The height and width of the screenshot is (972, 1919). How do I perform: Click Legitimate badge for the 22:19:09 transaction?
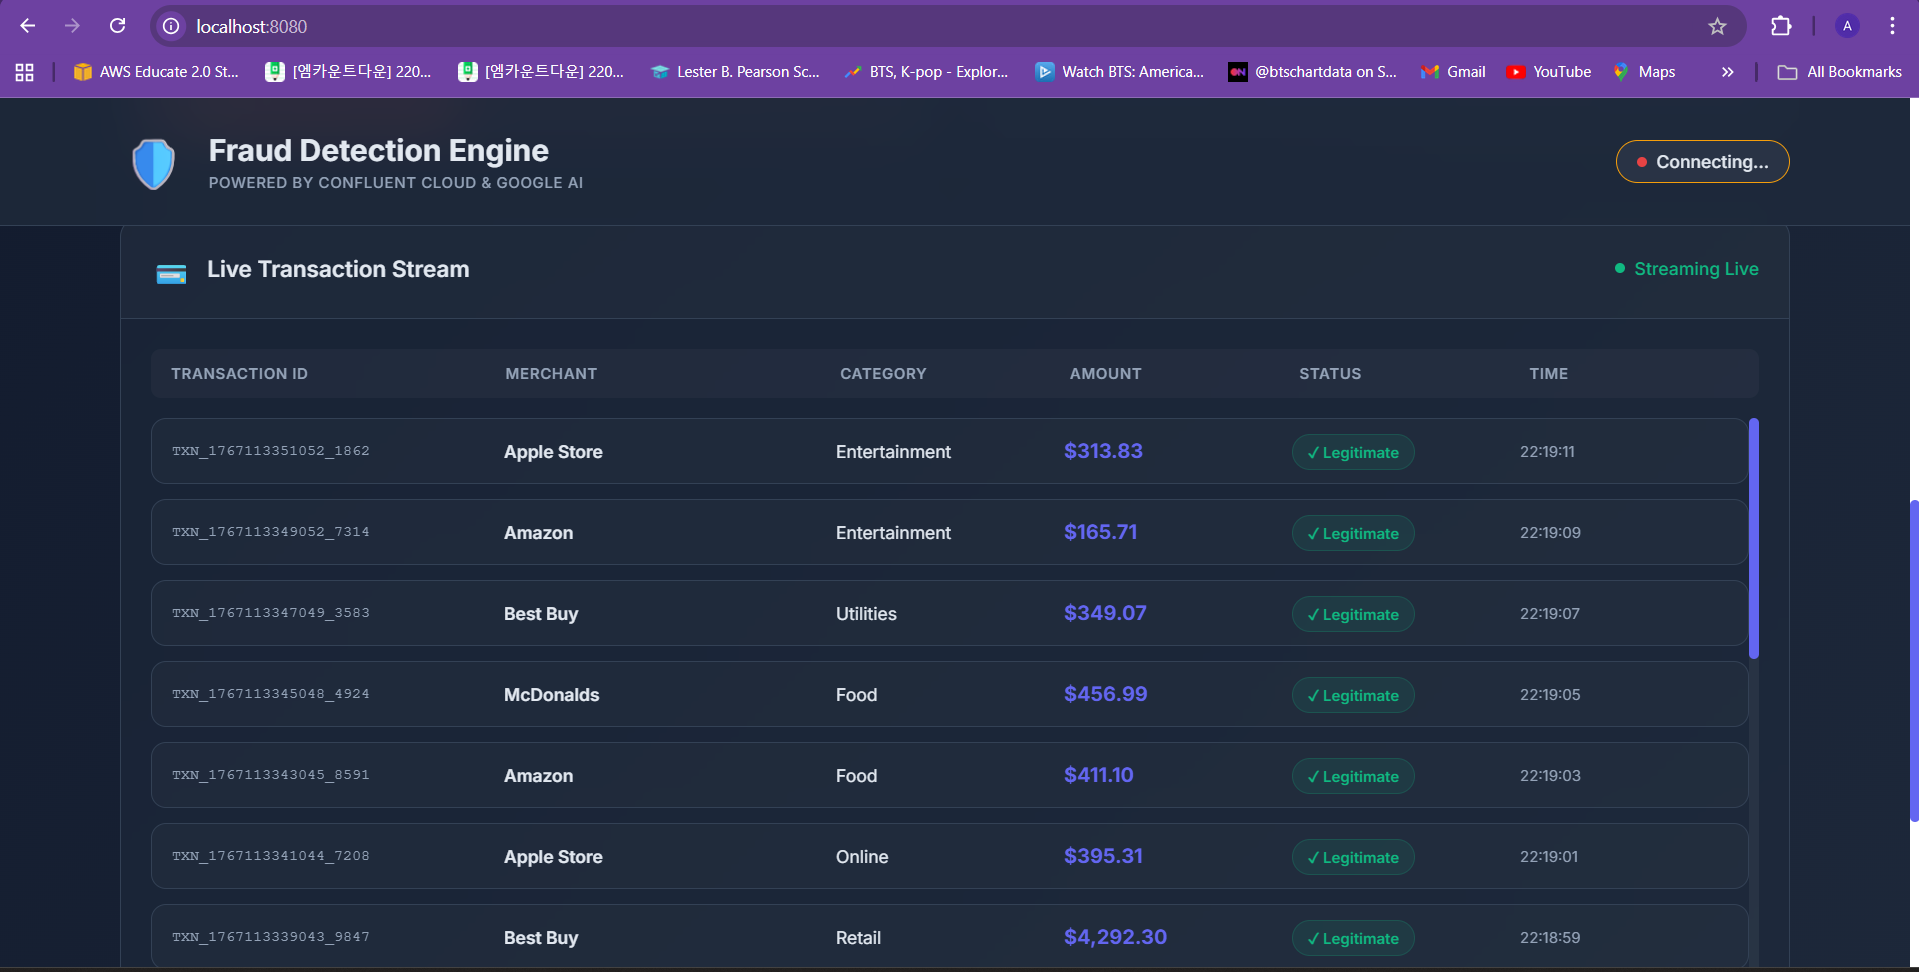tap(1353, 533)
